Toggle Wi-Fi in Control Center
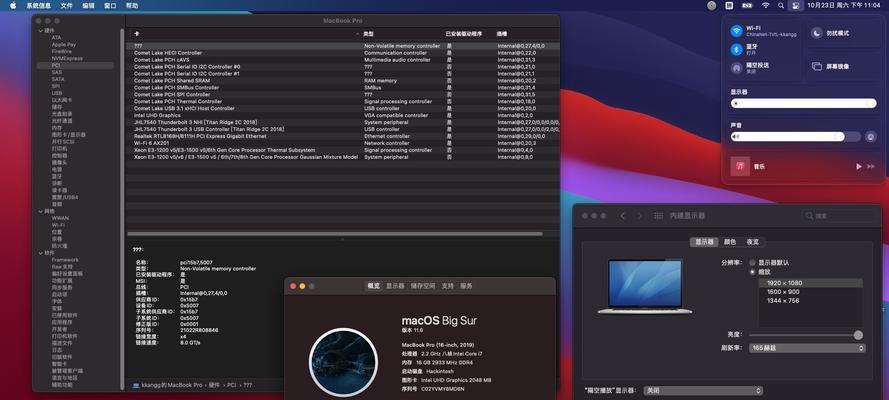 [x=736, y=31]
